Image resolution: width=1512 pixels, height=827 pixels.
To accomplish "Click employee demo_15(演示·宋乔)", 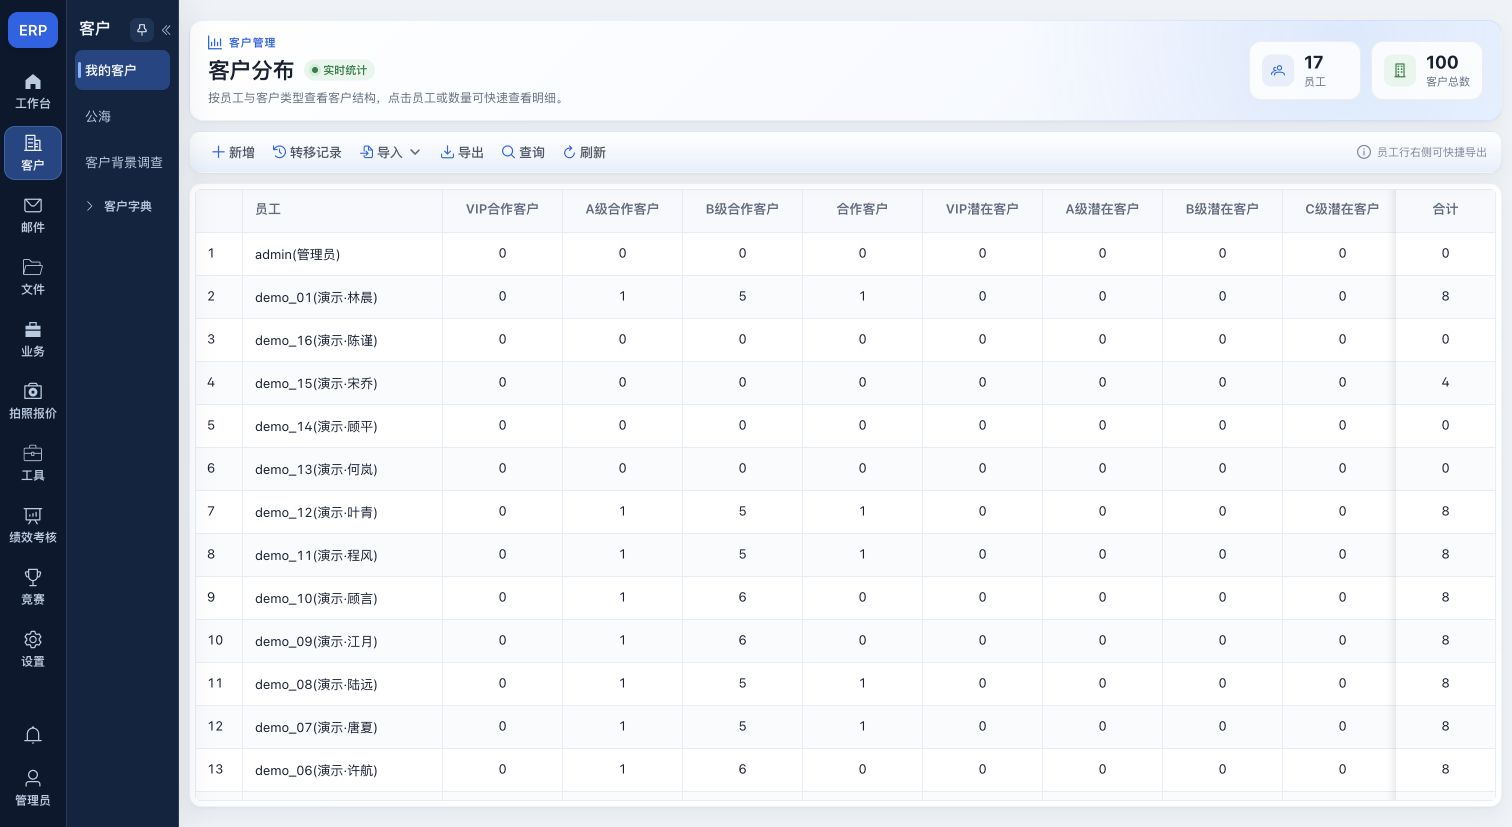I will tap(316, 383).
